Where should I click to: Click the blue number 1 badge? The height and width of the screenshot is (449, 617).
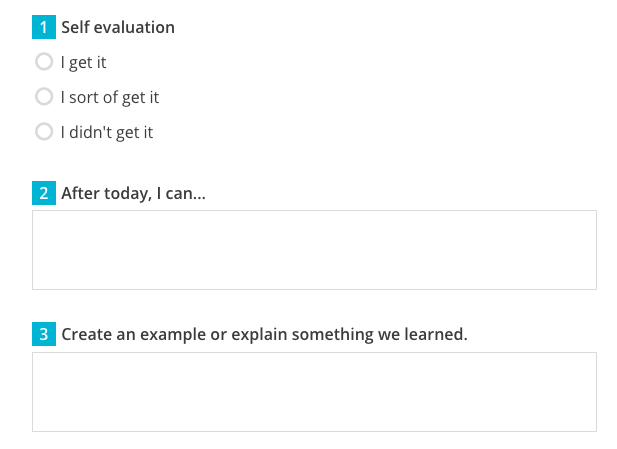[x=44, y=27]
